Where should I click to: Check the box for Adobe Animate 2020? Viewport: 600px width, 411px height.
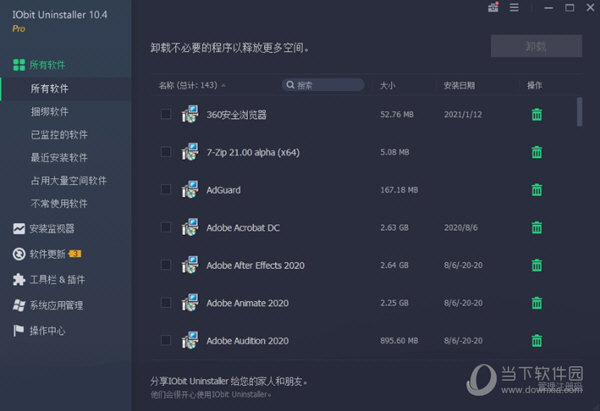point(166,303)
